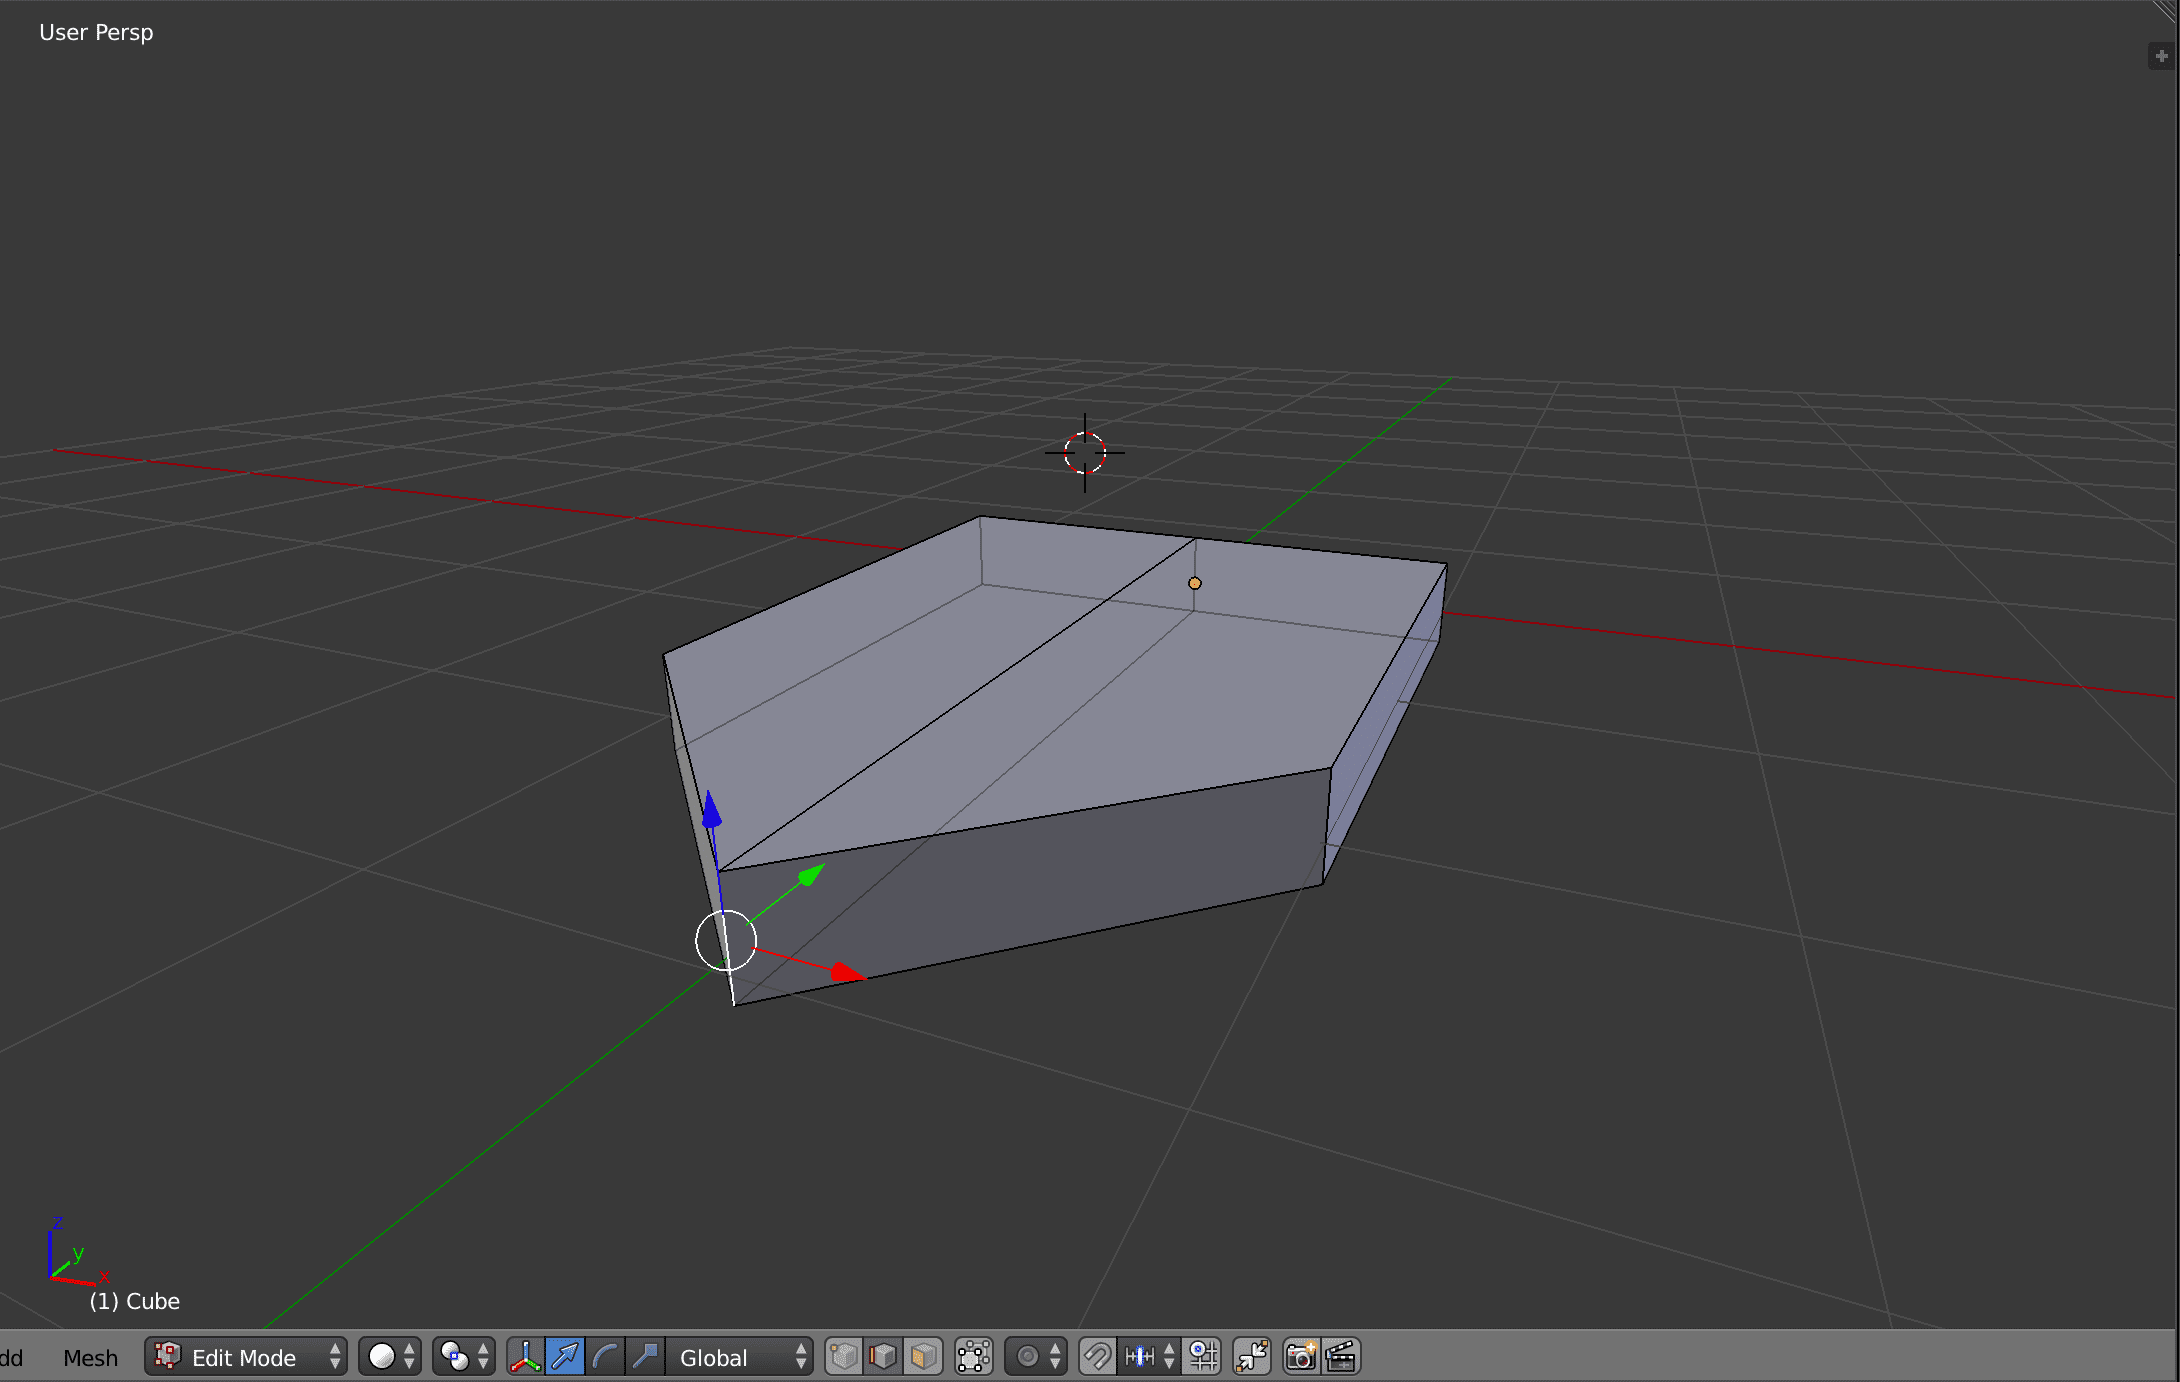2180x1382 pixels.
Task: Toggle automerge editing icon
Action: pos(1252,1357)
